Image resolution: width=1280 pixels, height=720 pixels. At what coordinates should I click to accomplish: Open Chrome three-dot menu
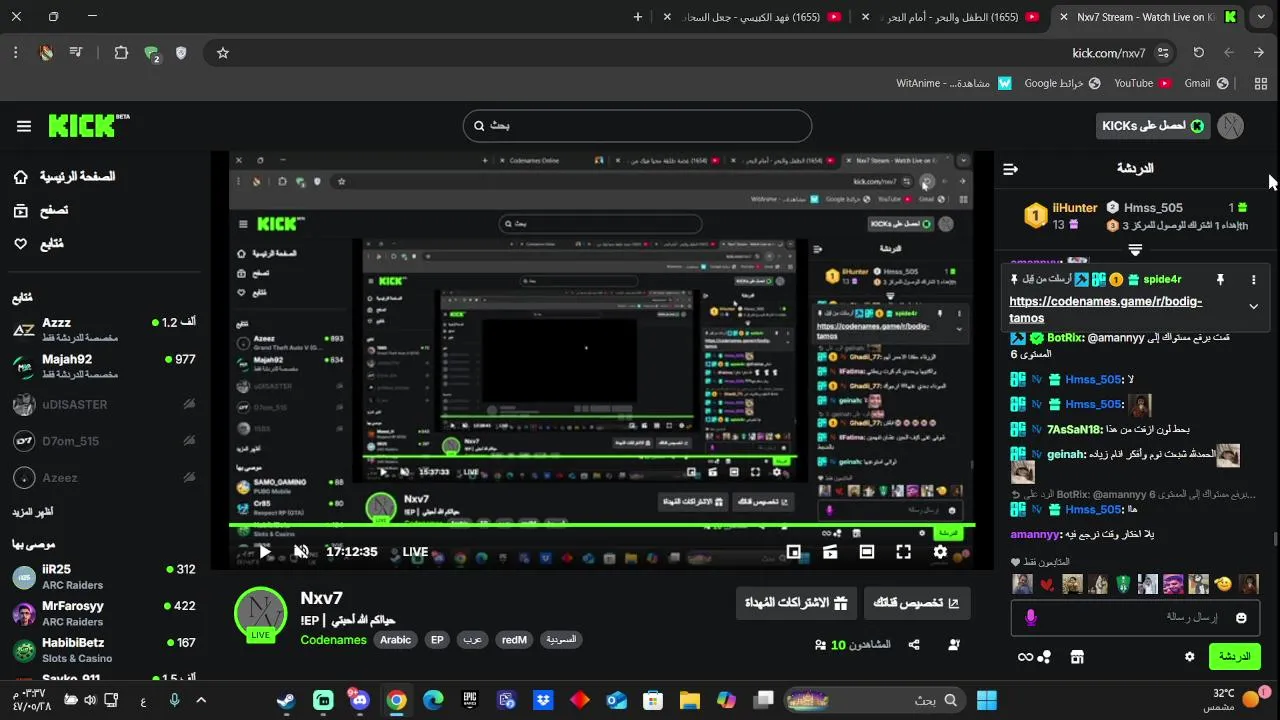tap(16, 53)
